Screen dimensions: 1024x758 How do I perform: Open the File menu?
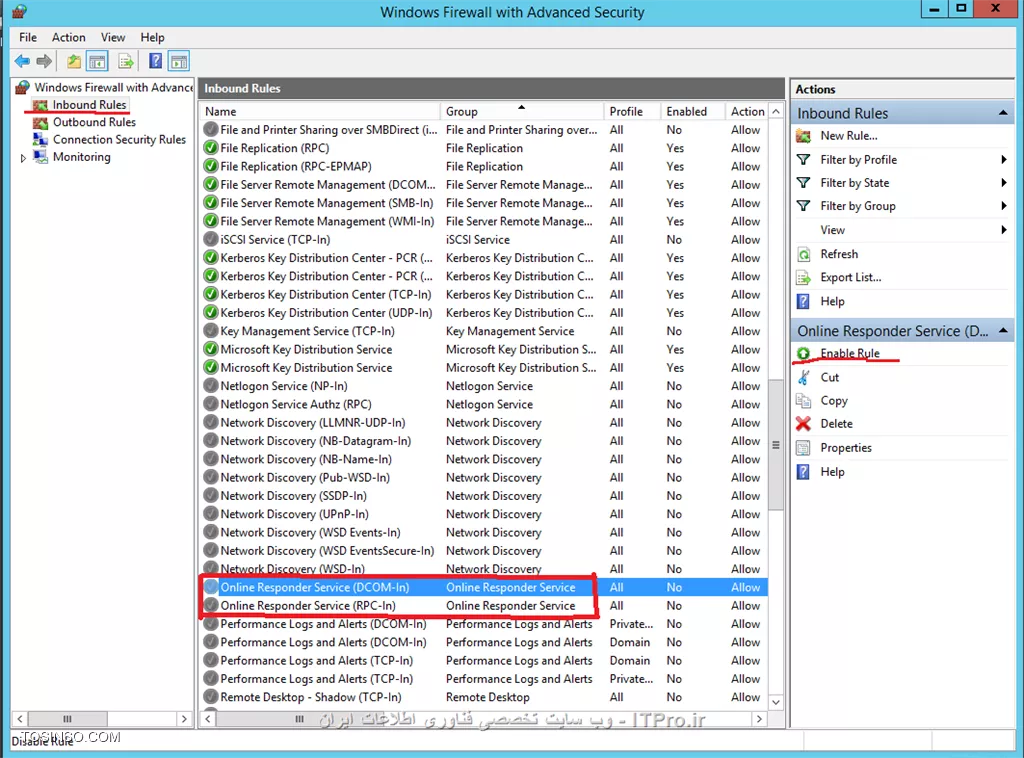(x=28, y=37)
